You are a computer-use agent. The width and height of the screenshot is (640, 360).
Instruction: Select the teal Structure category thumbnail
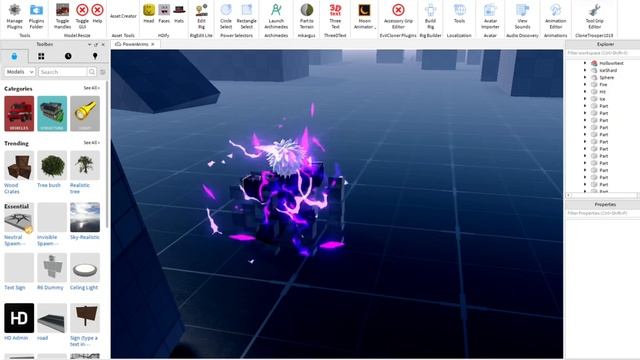52,113
